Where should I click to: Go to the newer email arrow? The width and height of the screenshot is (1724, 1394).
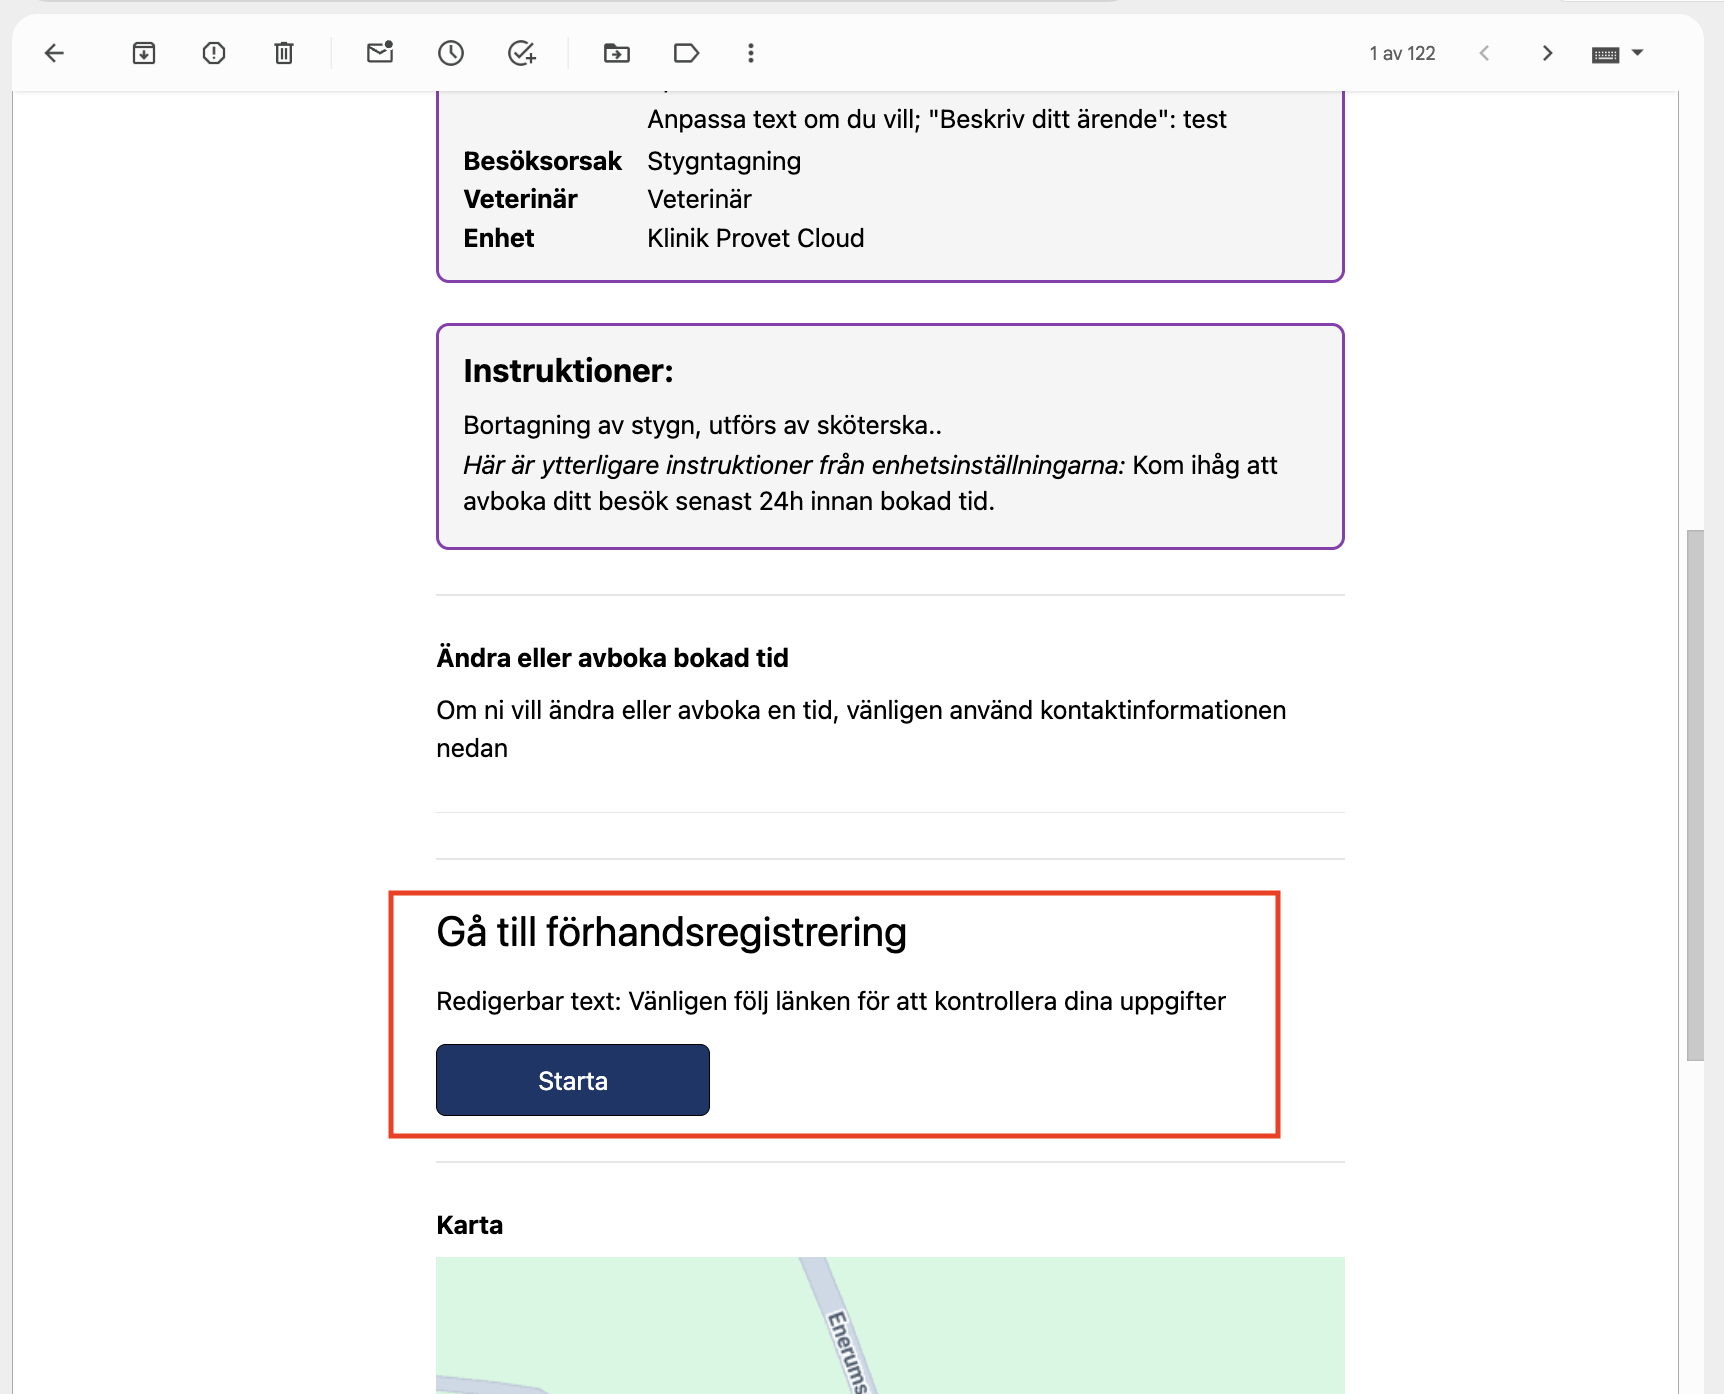1485,53
